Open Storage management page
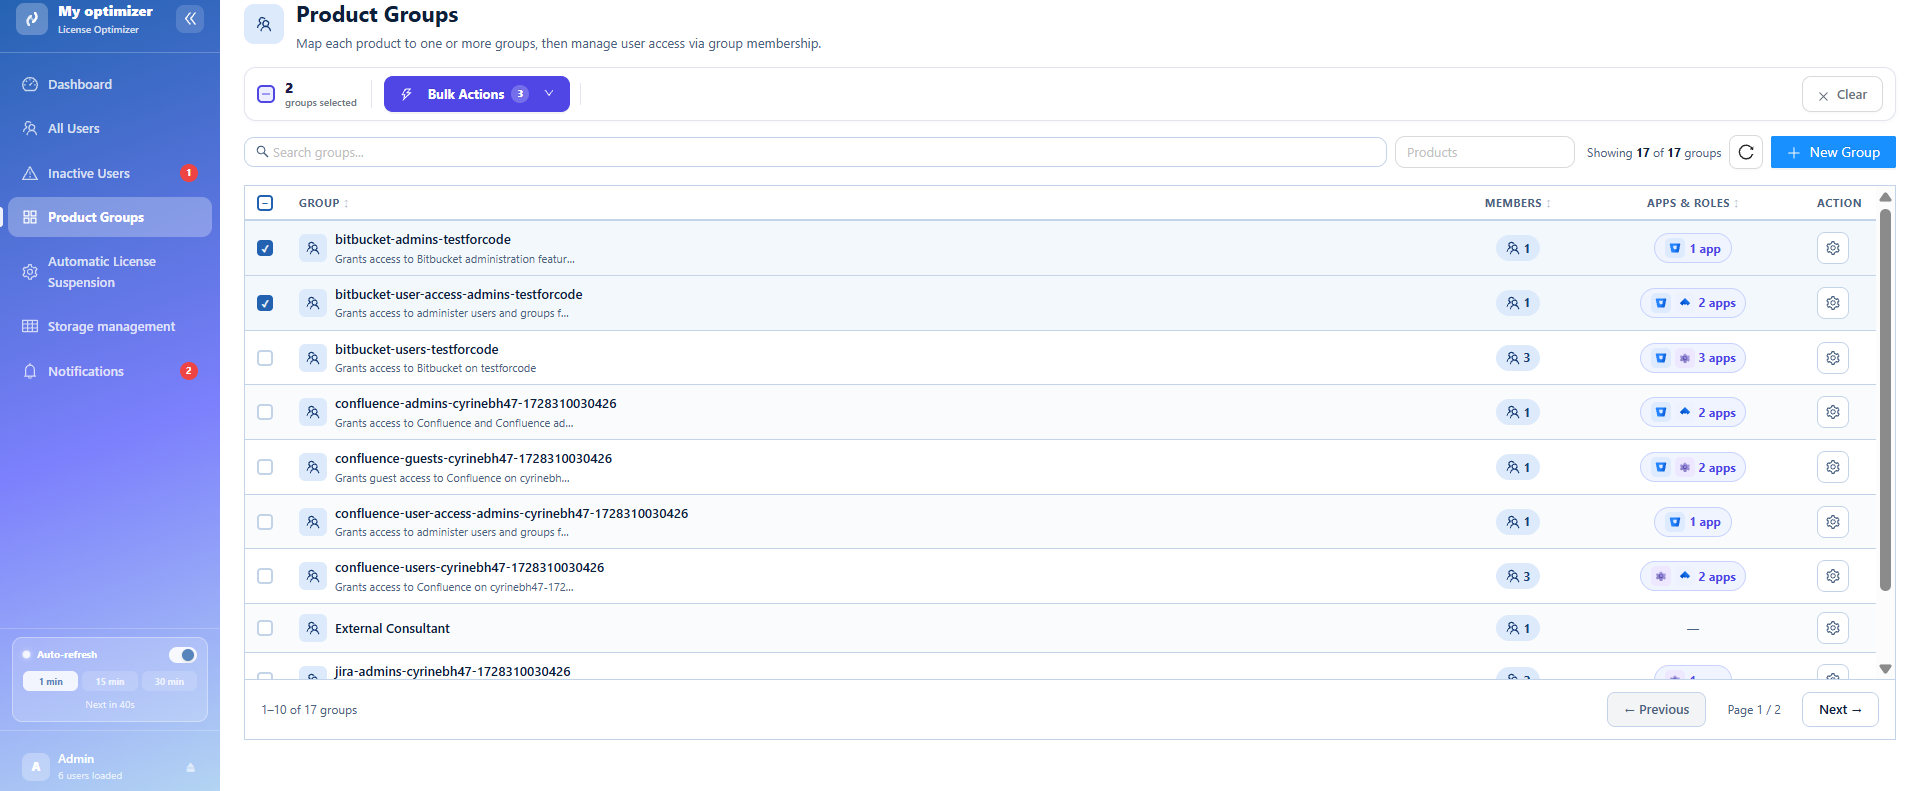The image size is (1919, 791). 110,326
